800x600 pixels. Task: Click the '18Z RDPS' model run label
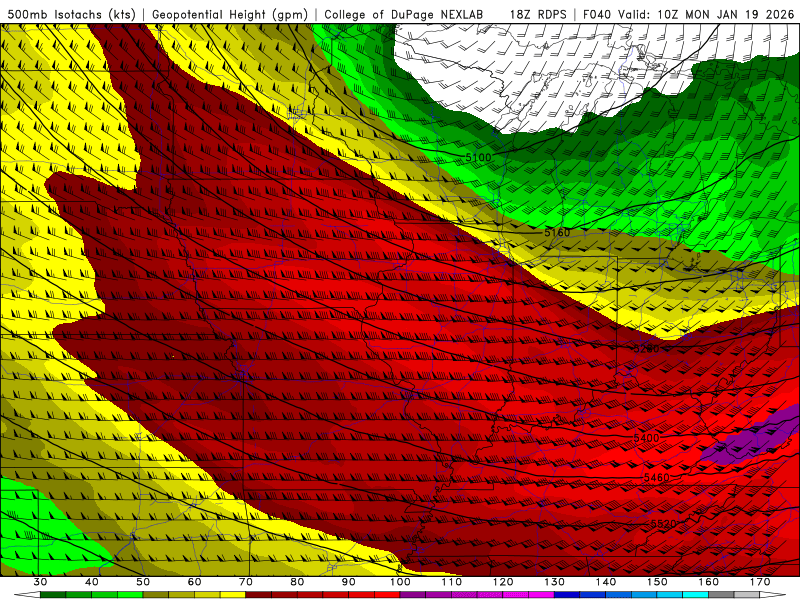(538, 14)
